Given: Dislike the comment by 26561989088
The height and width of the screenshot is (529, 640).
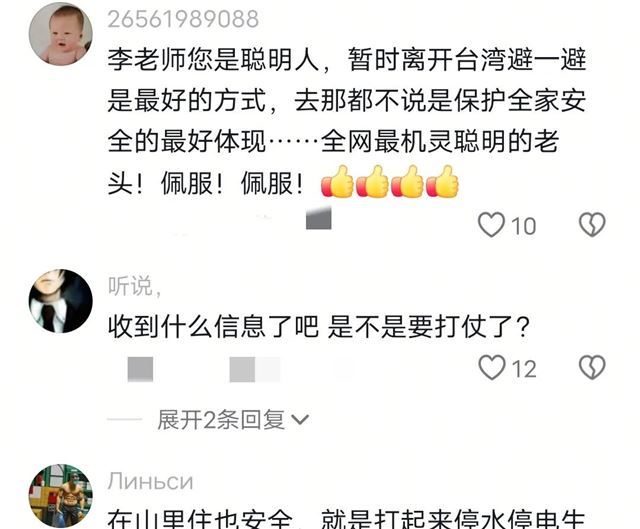Looking at the screenshot, I should click(x=592, y=225).
